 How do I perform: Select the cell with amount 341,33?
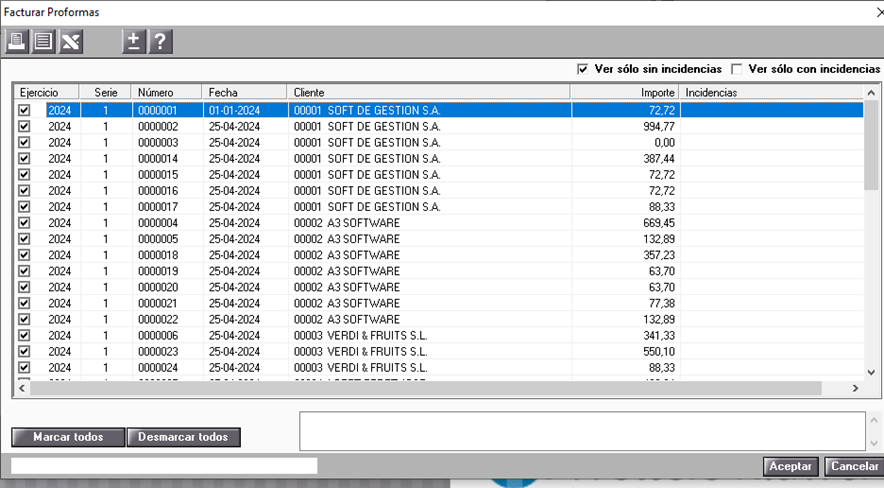(625, 335)
